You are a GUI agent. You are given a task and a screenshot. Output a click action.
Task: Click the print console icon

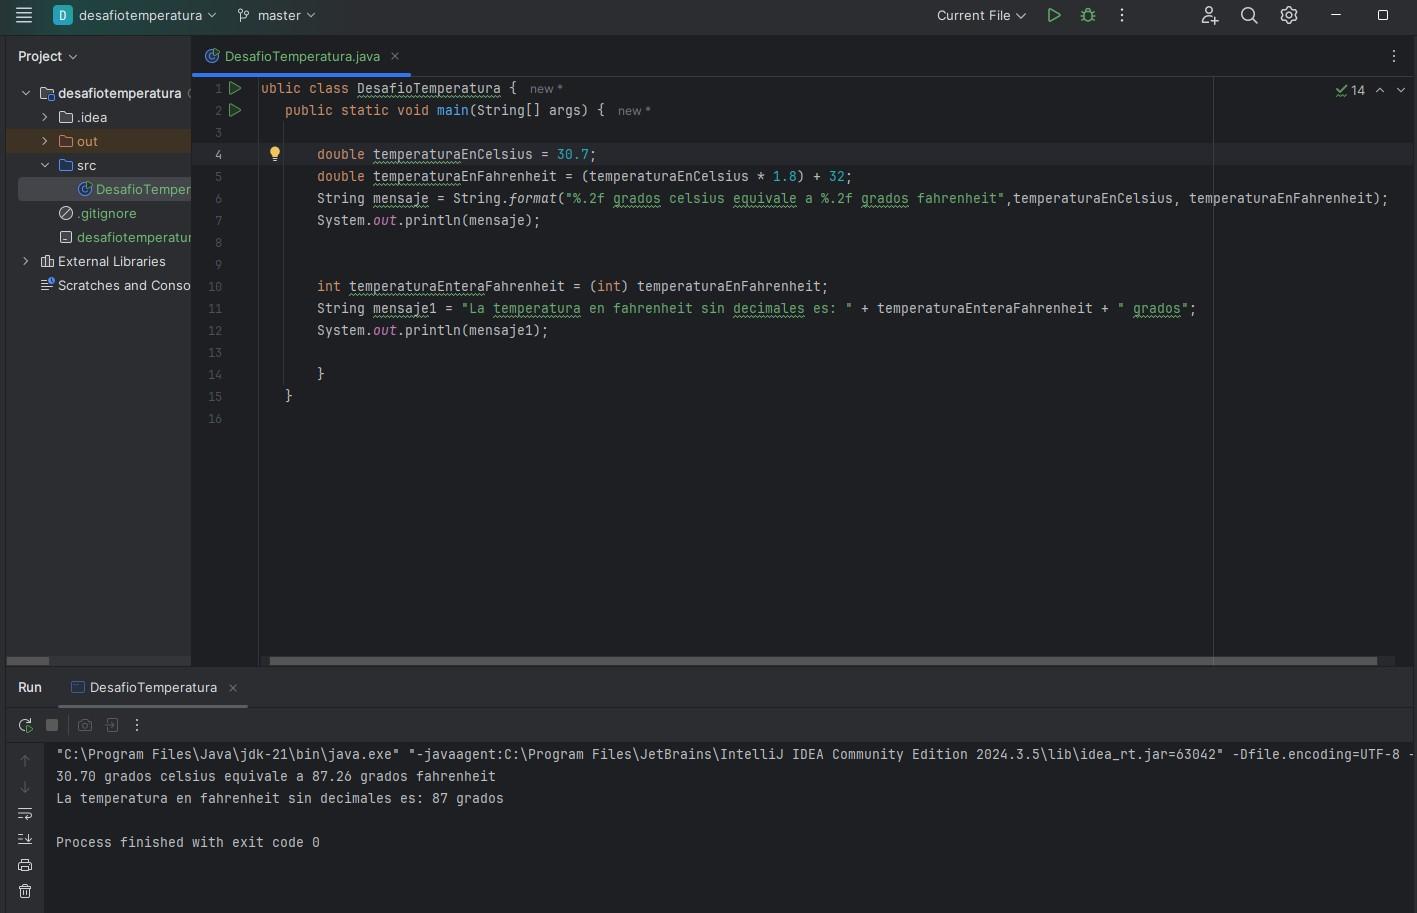point(25,865)
